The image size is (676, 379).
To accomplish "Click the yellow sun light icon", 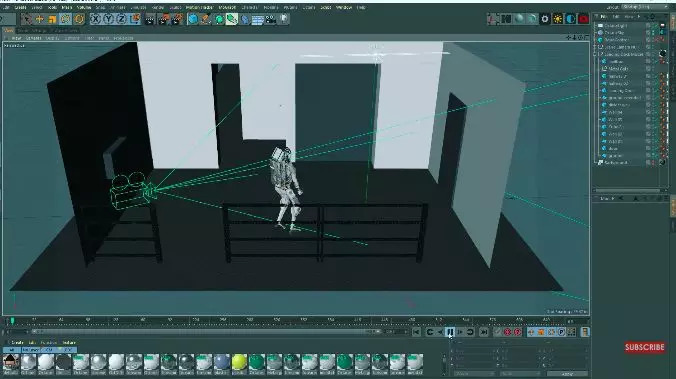I will pyautogui.click(x=558, y=19).
